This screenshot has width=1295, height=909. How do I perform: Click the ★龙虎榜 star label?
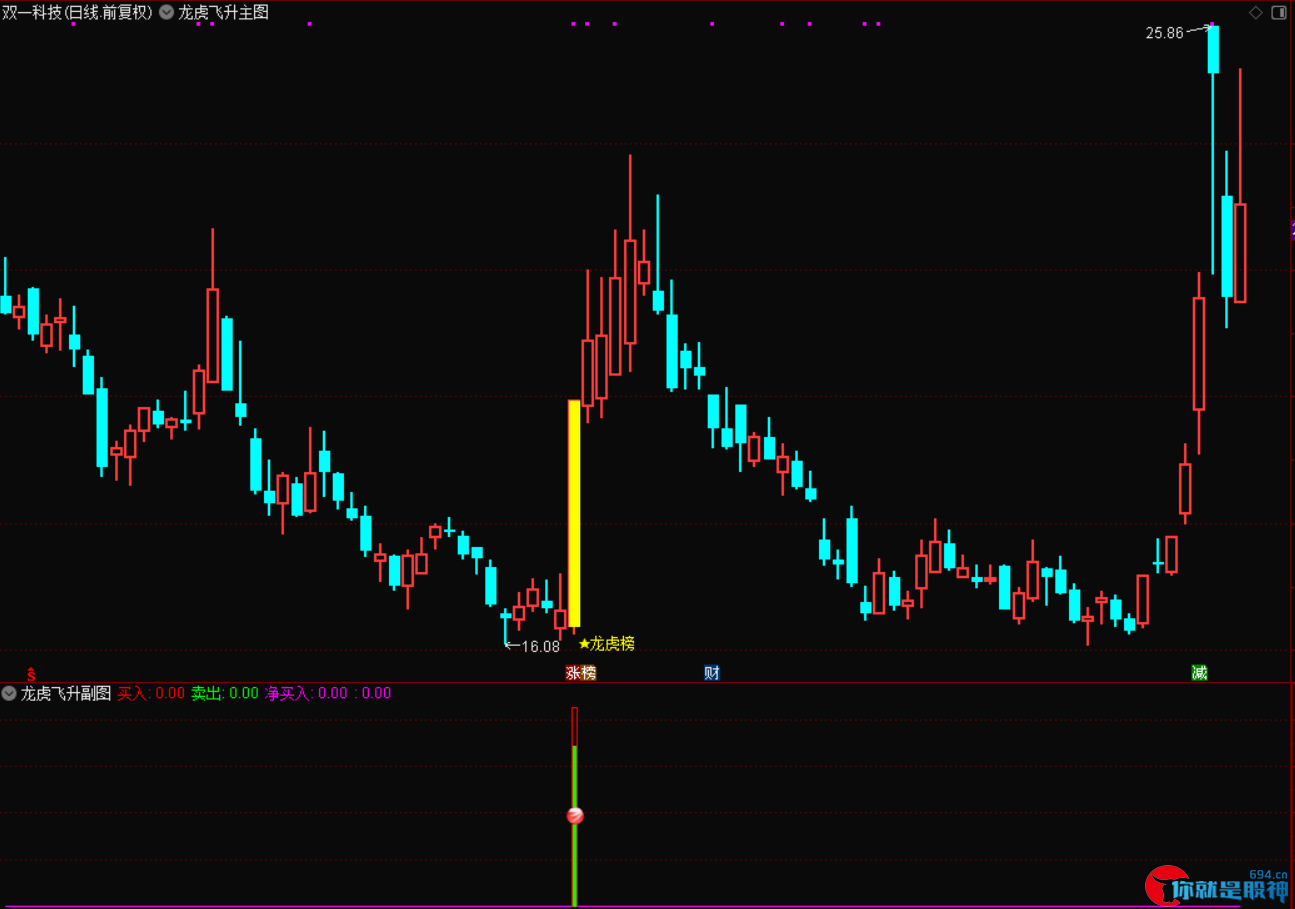click(606, 644)
